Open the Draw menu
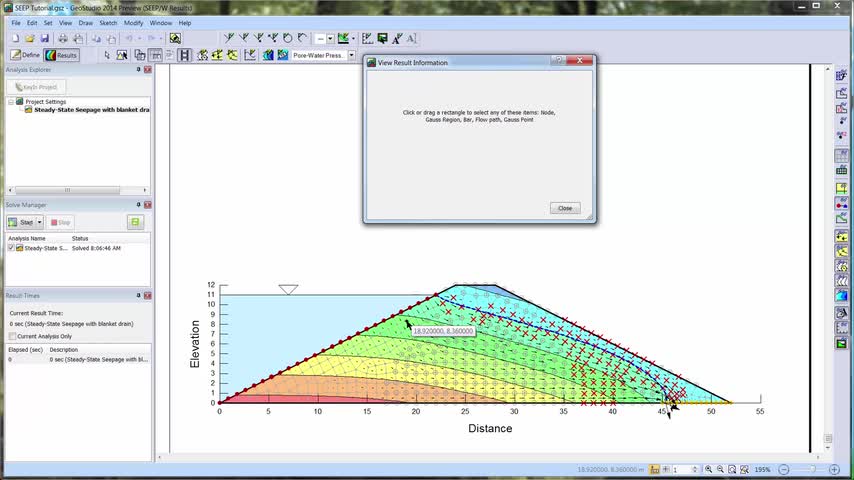854x480 pixels. tap(86, 23)
